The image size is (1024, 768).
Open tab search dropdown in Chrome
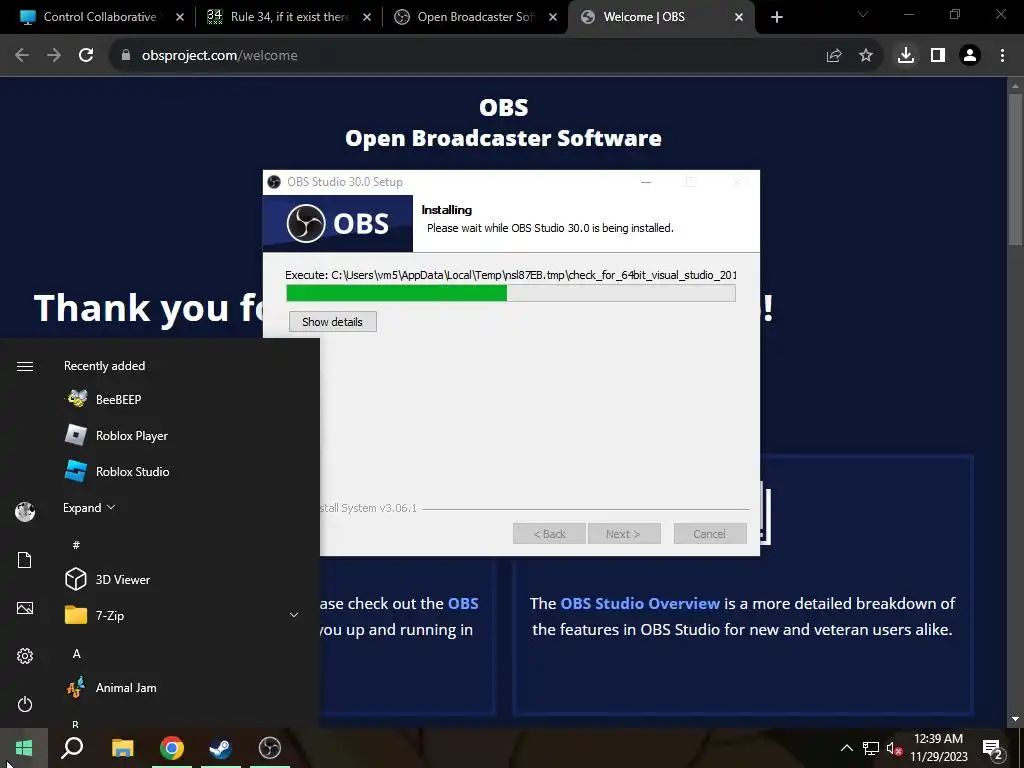pos(862,14)
